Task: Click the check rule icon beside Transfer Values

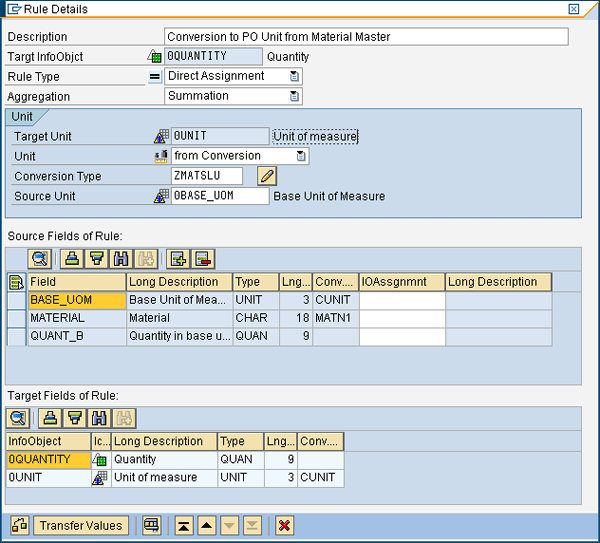Action: 20,525
